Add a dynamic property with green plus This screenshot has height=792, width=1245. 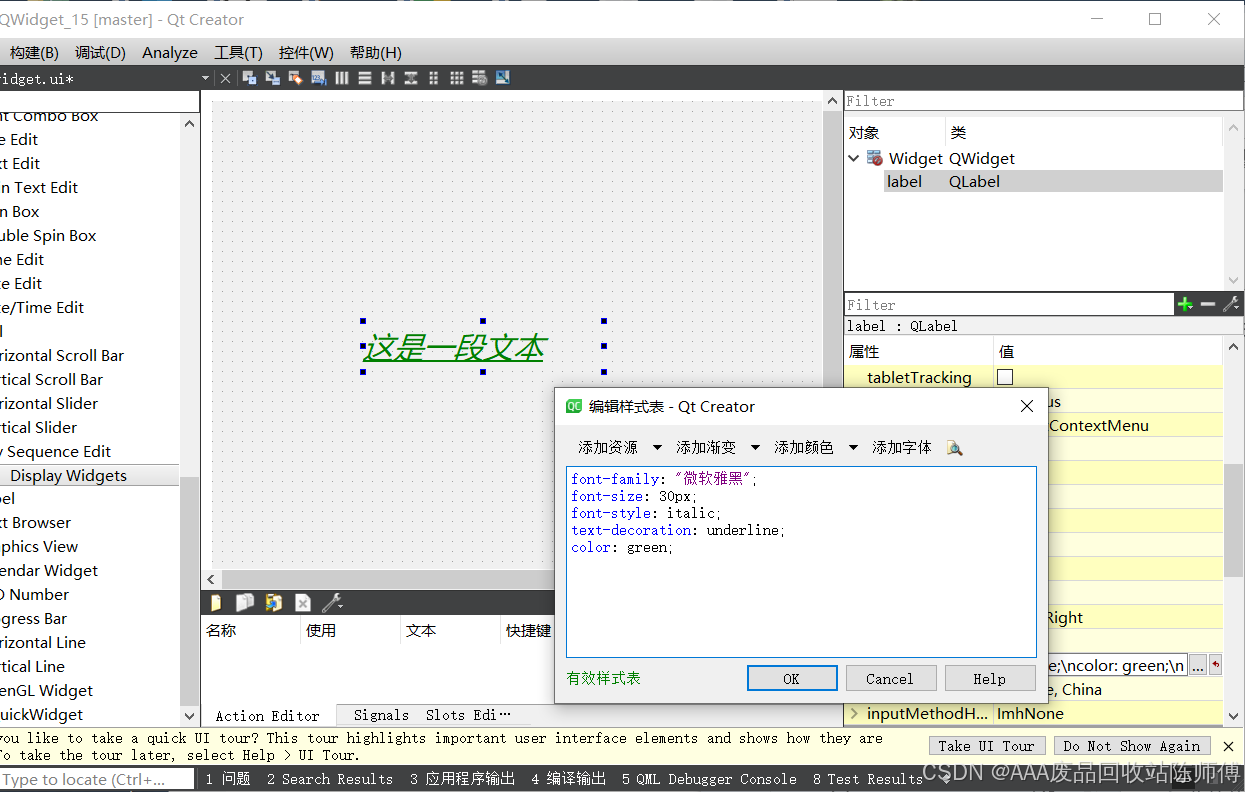click(x=1185, y=304)
